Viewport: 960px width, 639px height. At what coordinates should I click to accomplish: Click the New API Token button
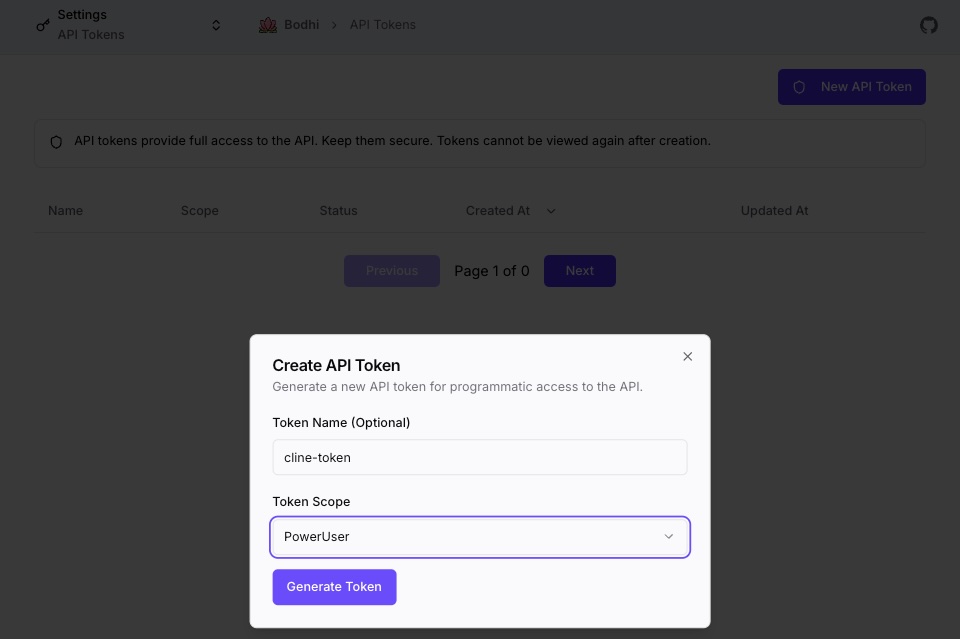click(851, 87)
